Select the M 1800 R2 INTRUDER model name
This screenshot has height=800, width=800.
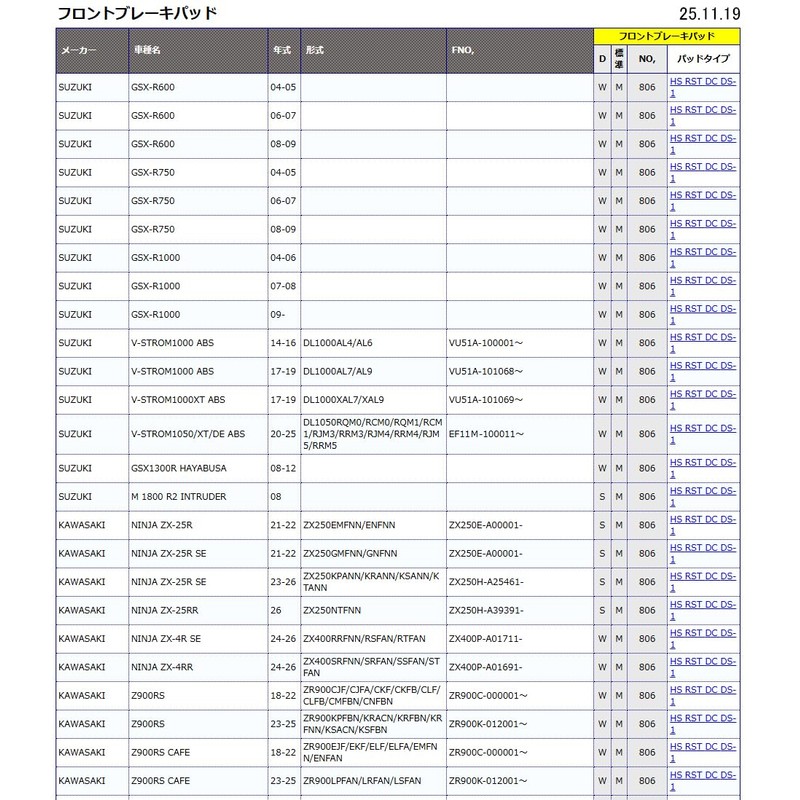(x=179, y=497)
